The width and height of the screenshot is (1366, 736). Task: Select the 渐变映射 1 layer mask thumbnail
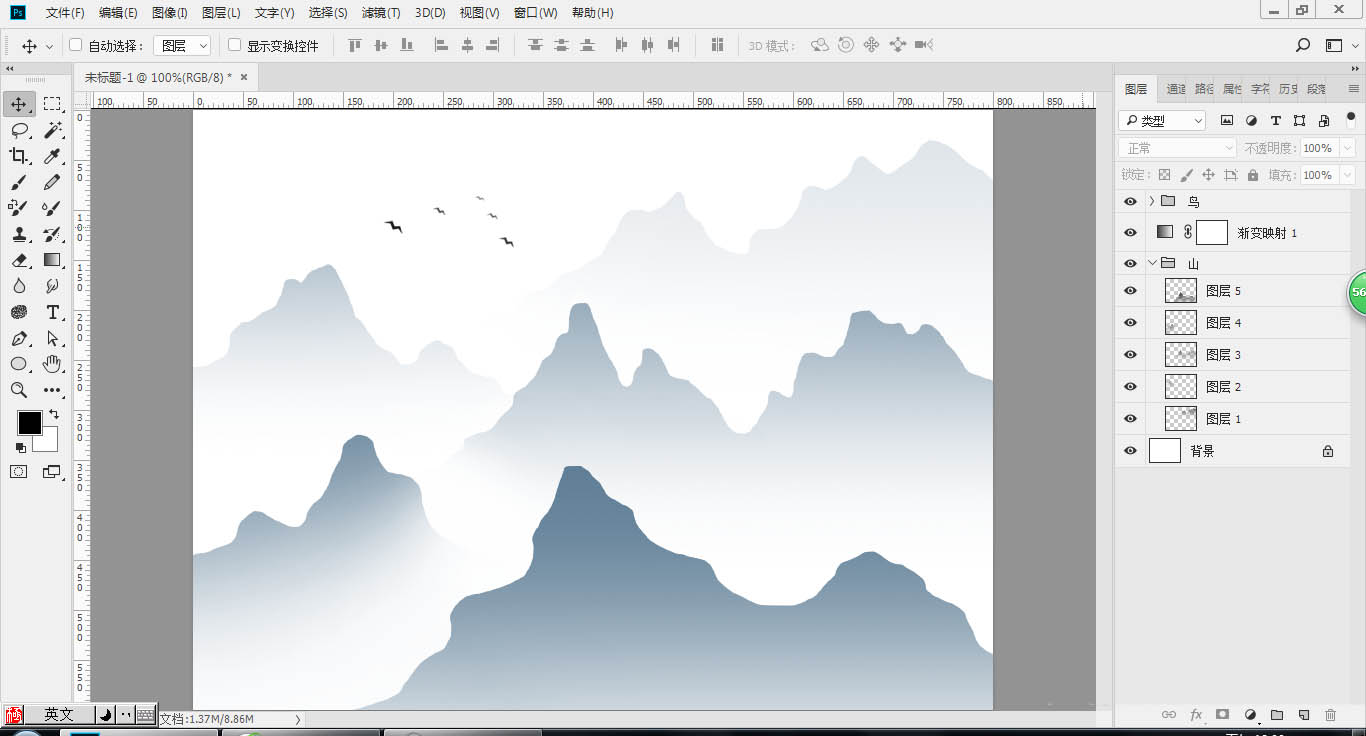(1212, 232)
